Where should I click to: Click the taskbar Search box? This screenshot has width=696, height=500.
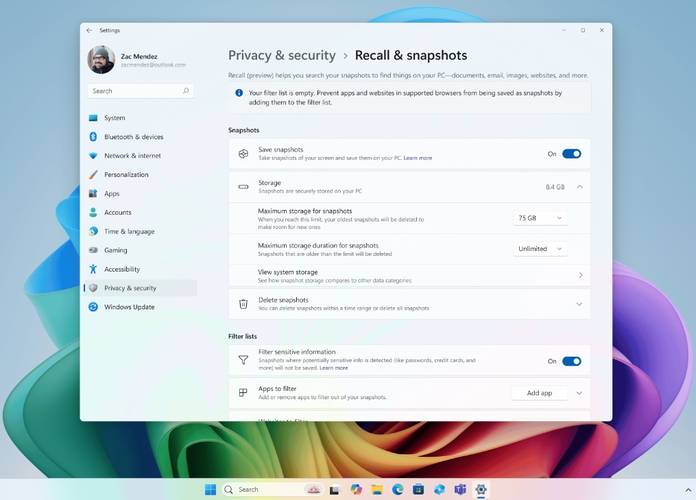point(272,489)
